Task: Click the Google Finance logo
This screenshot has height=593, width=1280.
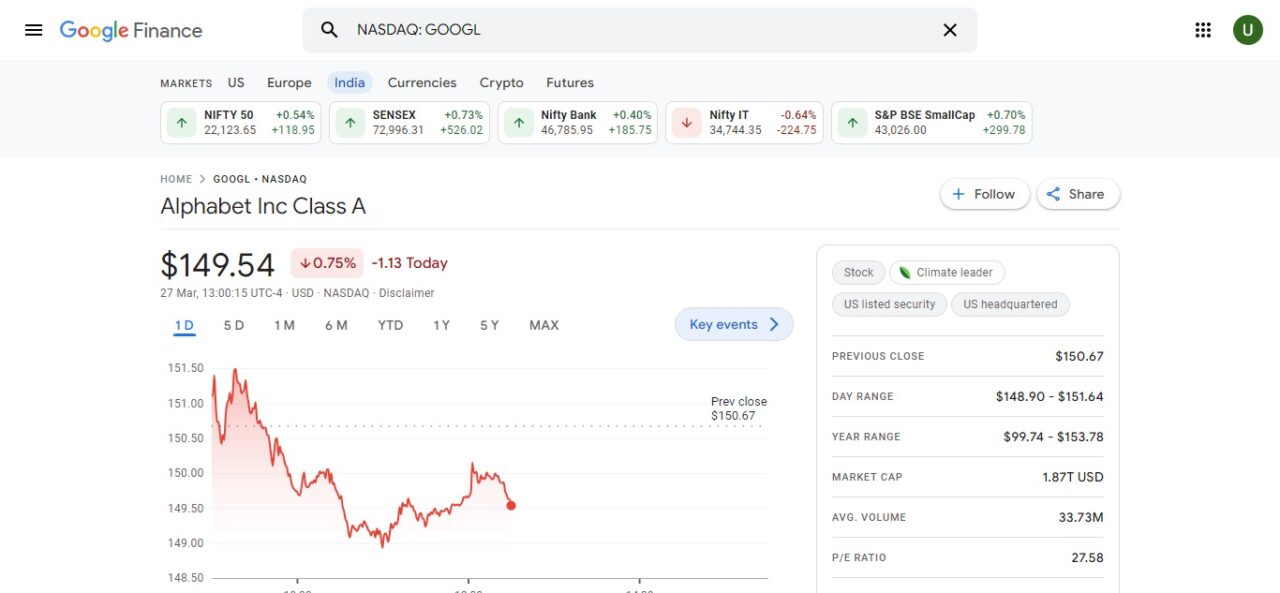Action: tap(131, 30)
